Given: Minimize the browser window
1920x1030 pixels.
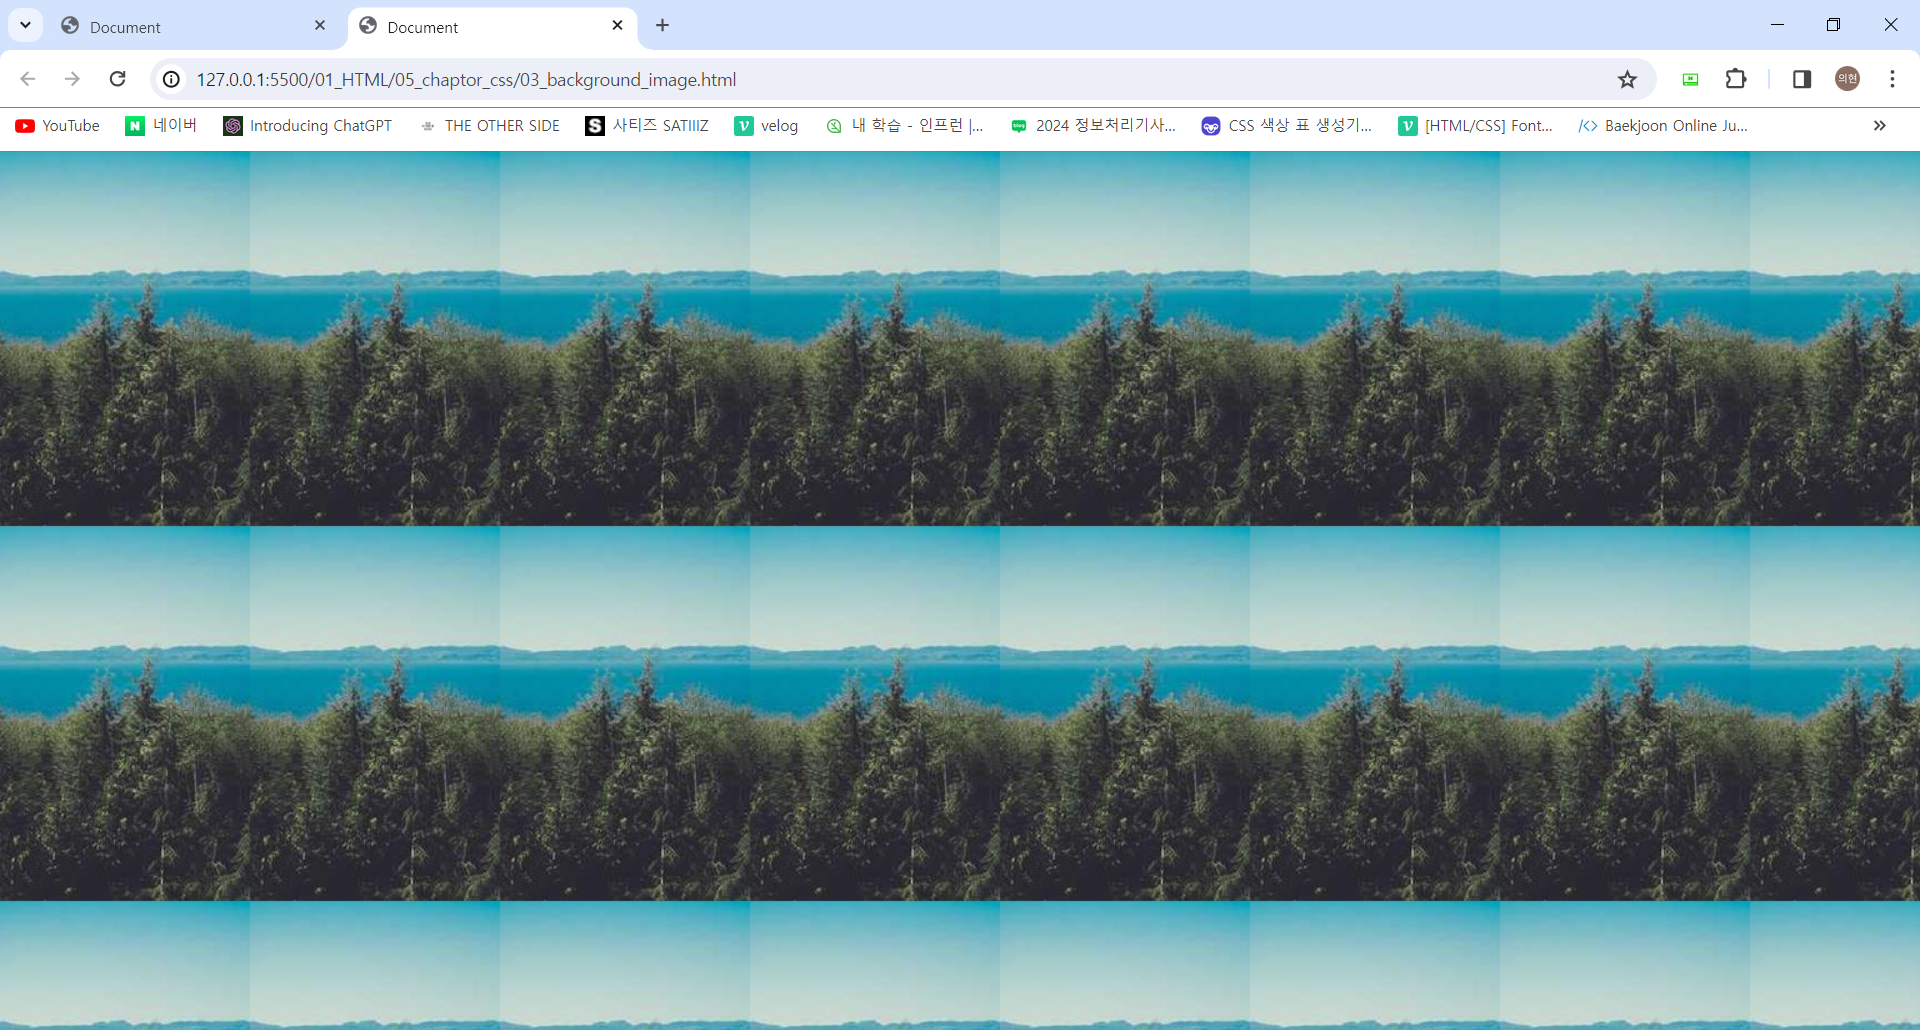Looking at the screenshot, I should (1777, 25).
